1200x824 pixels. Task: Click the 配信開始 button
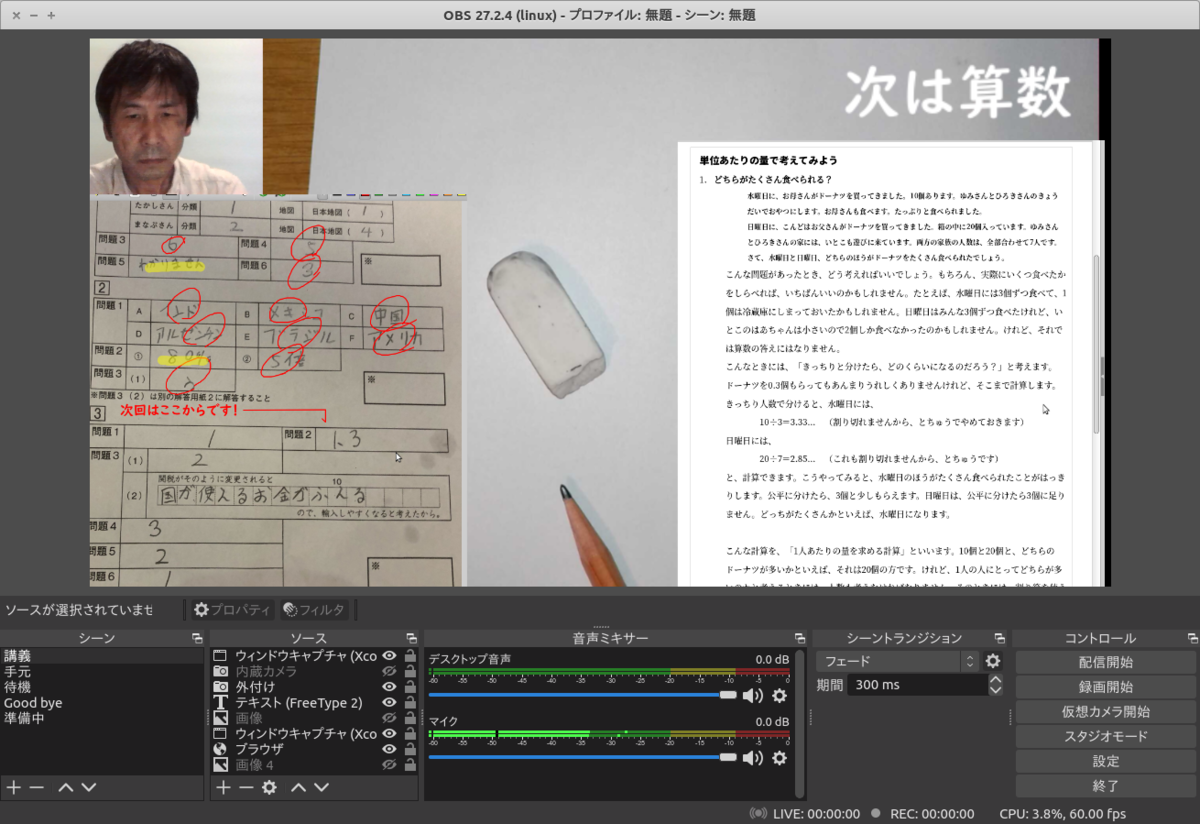click(1105, 662)
